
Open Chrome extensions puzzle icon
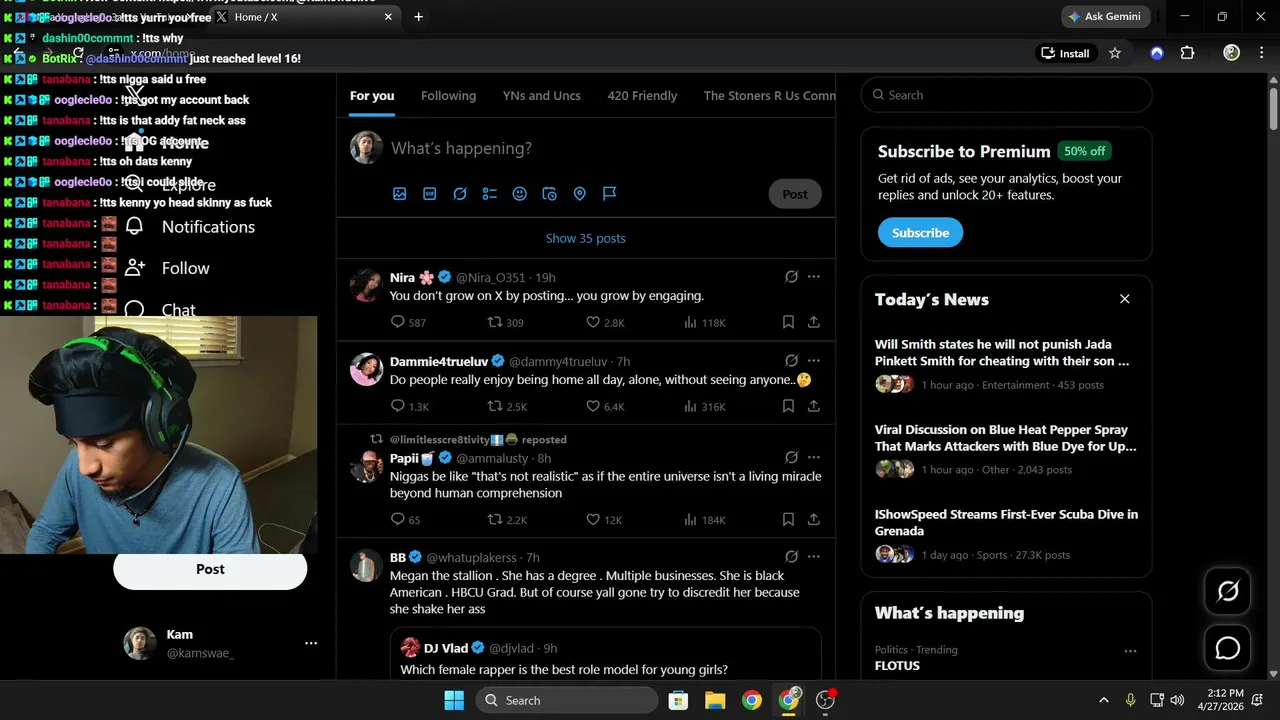coord(1187,53)
